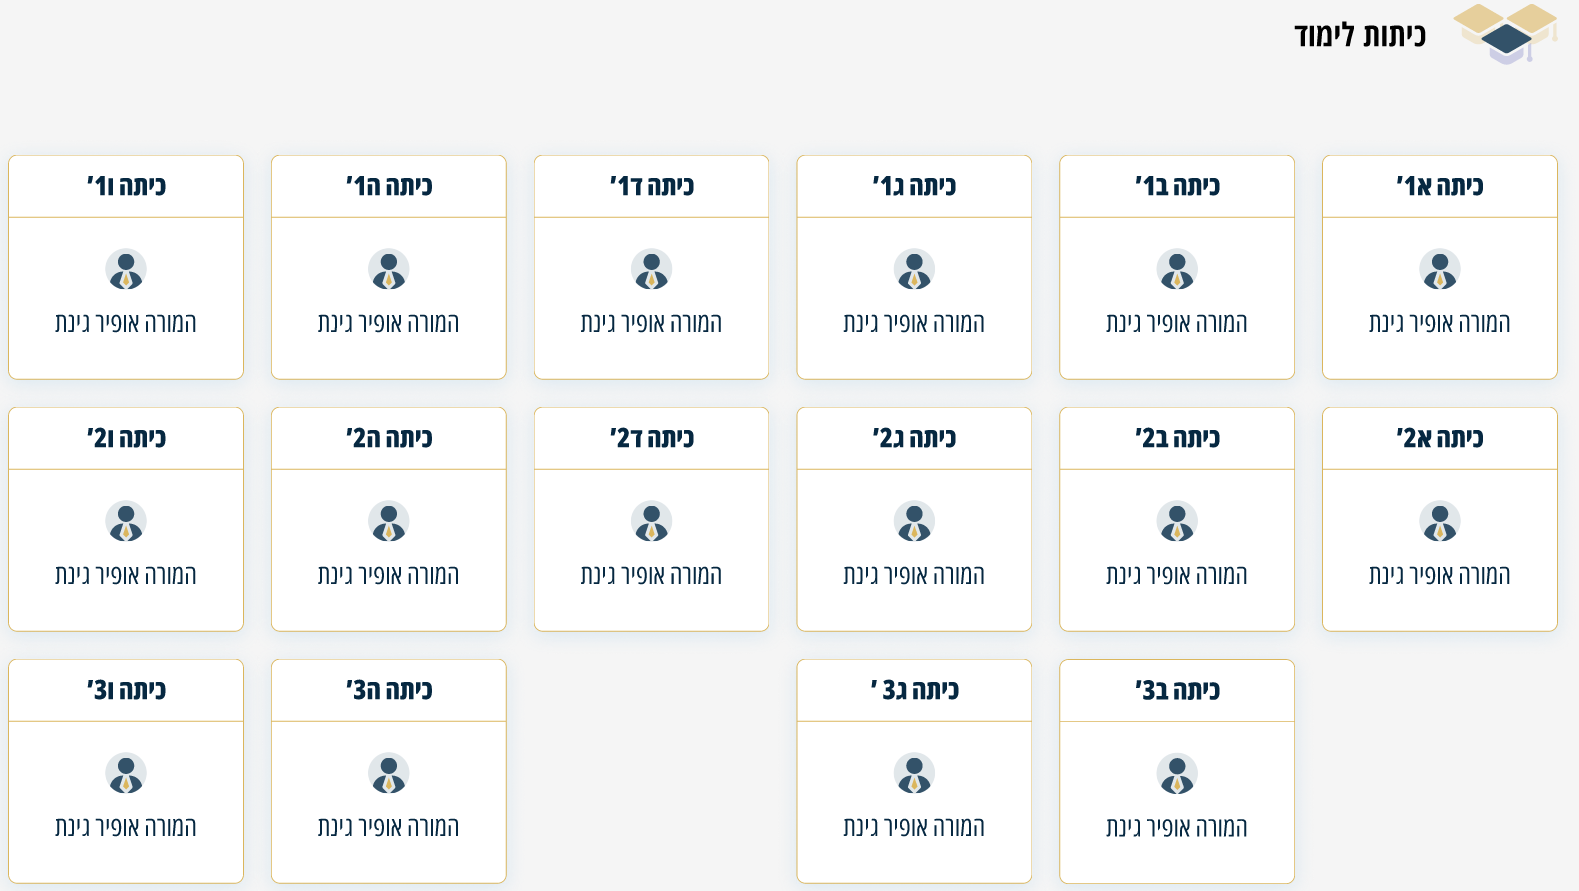
Task: Open the כיתה ג'3 class header
Action: coord(914,690)
